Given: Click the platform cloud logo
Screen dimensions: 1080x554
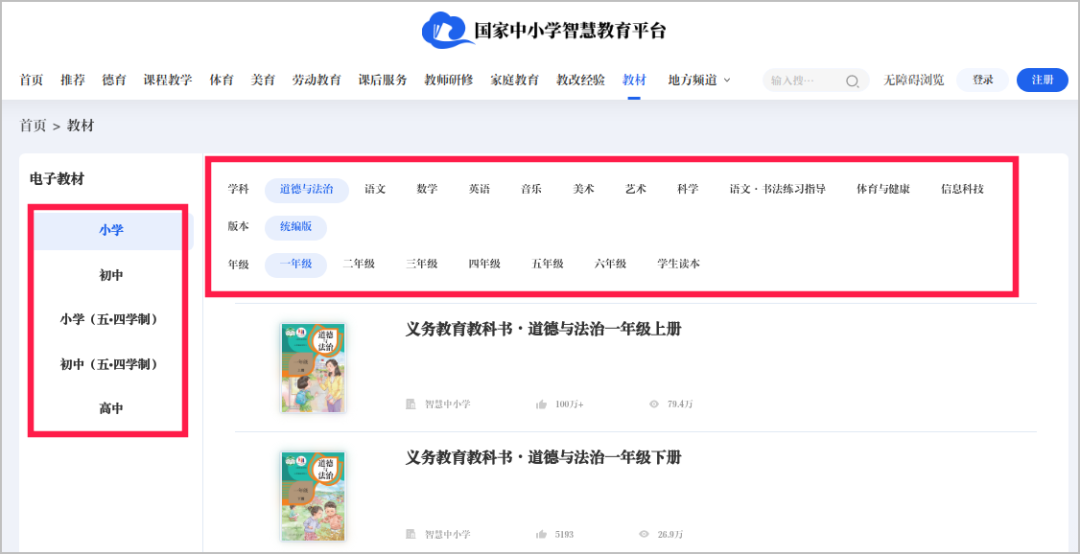Looking at the screenshot, I should point(444,30).
